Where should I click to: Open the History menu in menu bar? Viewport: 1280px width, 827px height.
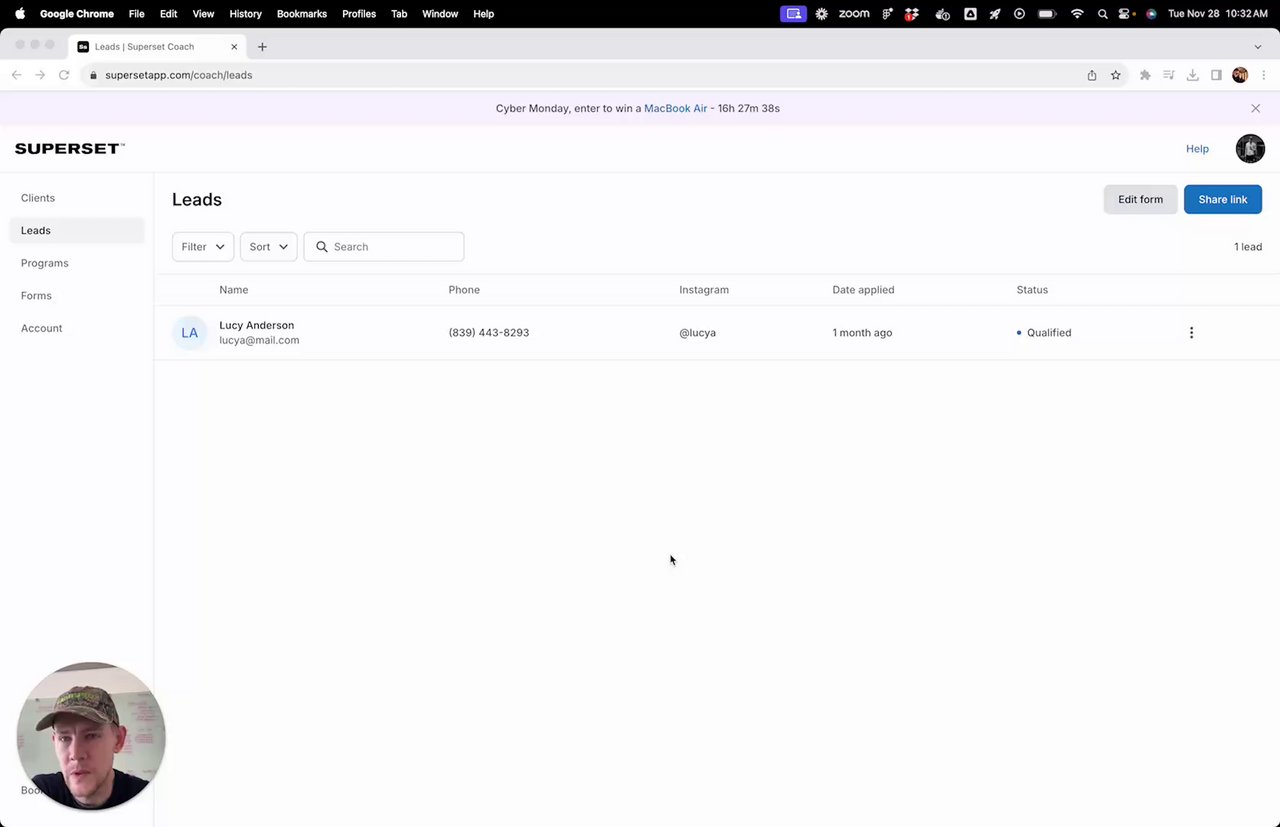pyautogui.click(x=245, y=14)
